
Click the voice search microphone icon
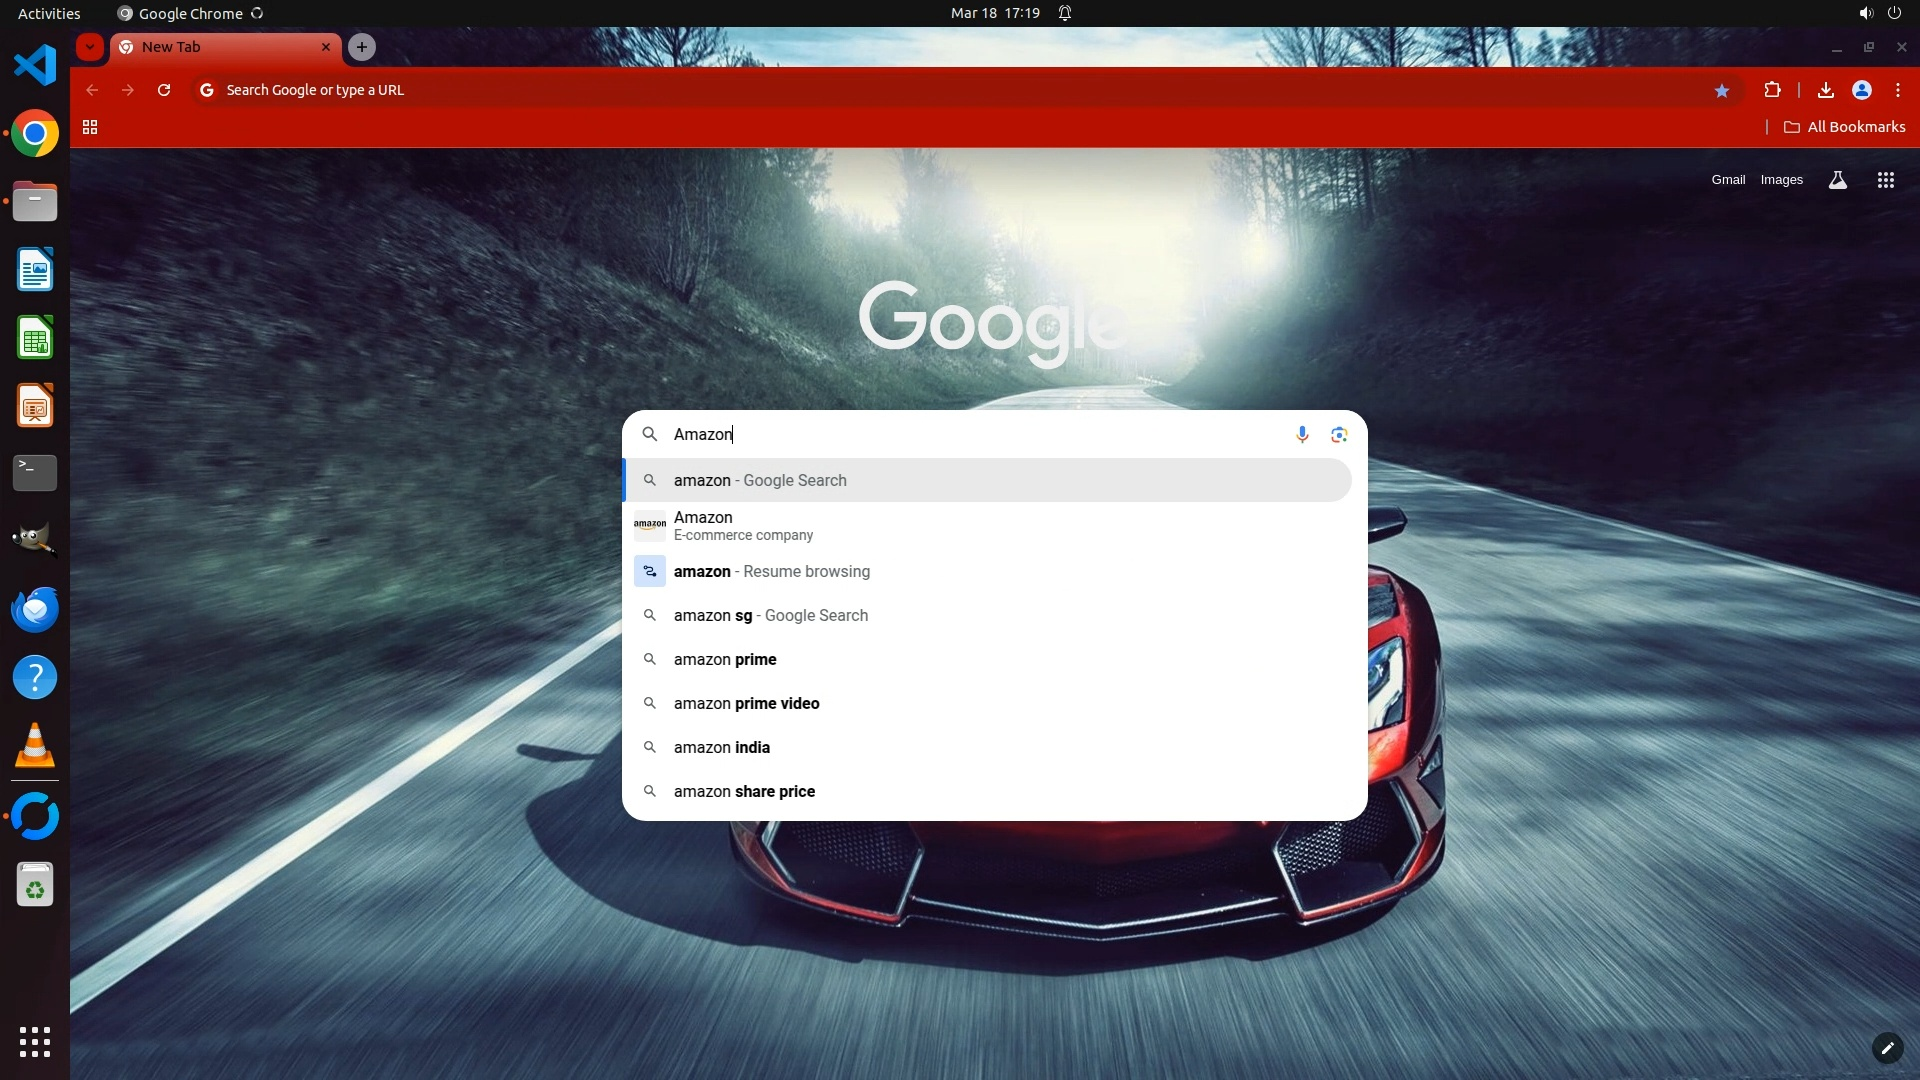1302,434
